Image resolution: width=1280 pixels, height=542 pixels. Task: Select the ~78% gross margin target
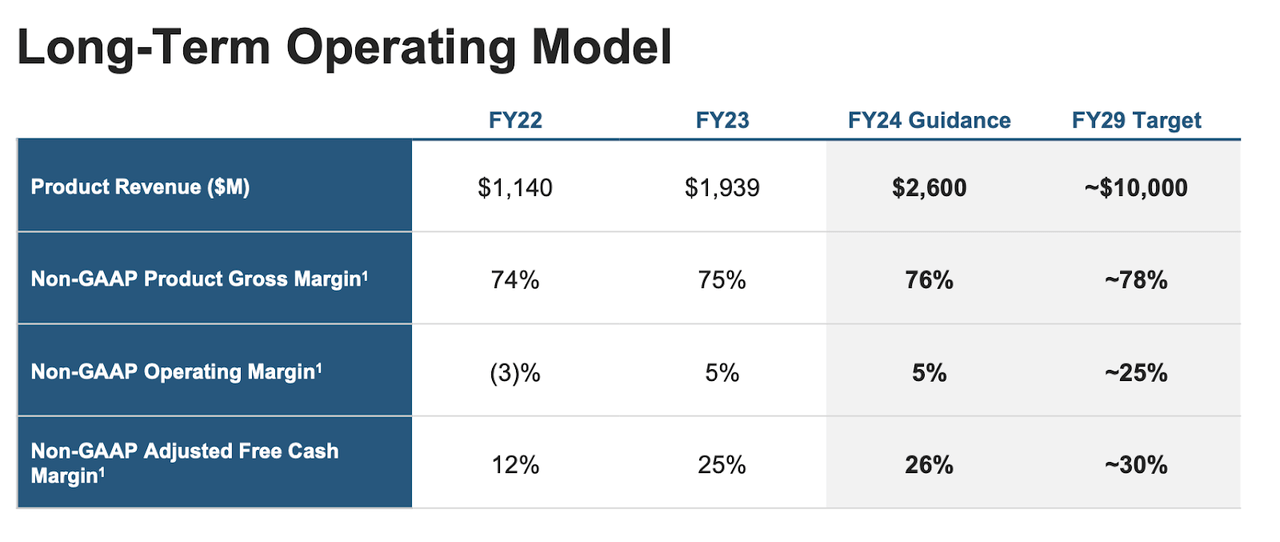pos(1136,280)
